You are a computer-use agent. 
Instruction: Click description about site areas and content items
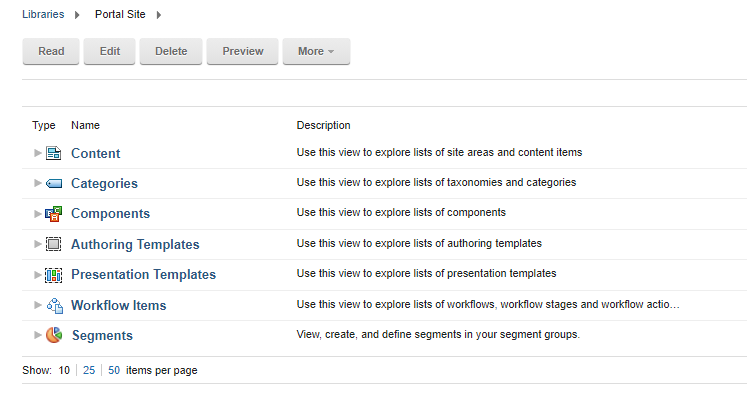click(439, 152)
